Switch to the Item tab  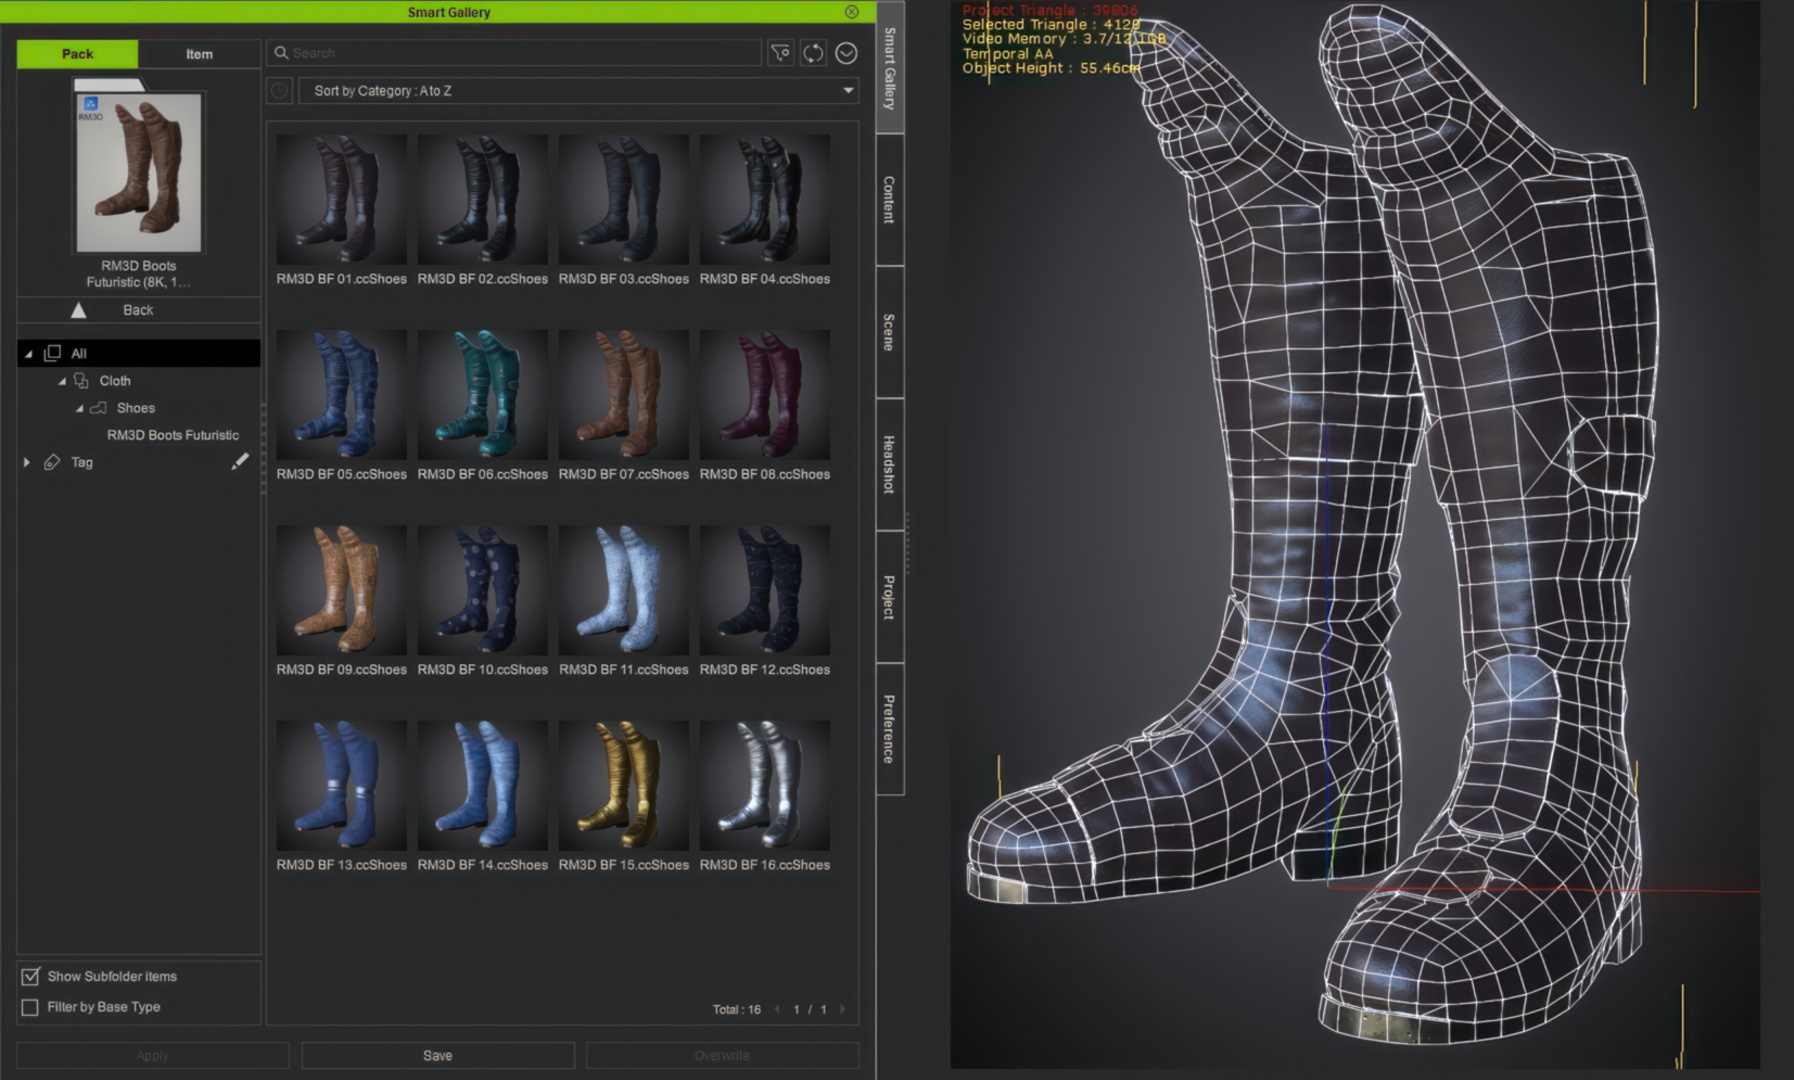point(199,54)
